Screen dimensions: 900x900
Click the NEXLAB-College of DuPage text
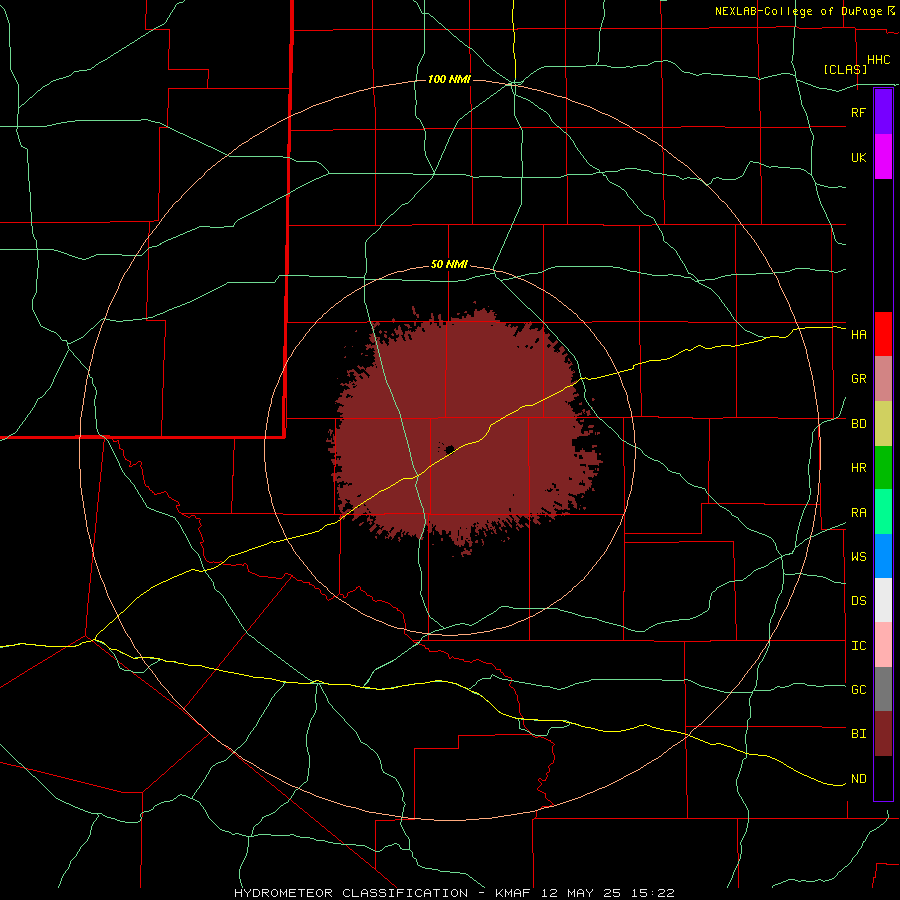800,11
